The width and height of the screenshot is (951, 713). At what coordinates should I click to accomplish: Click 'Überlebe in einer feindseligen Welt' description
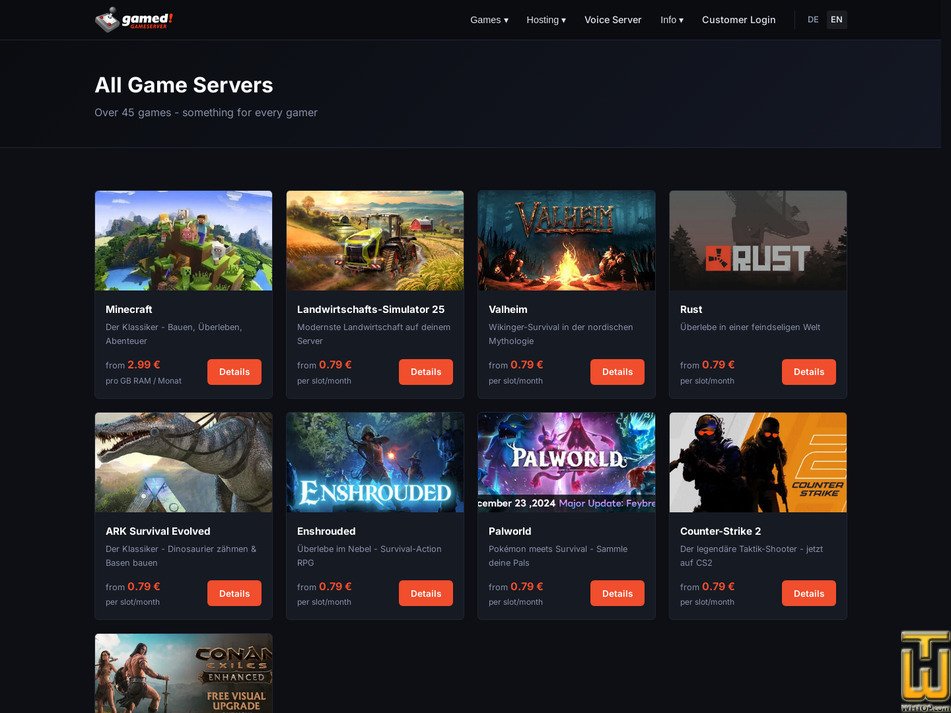click(x=750, y=327)
